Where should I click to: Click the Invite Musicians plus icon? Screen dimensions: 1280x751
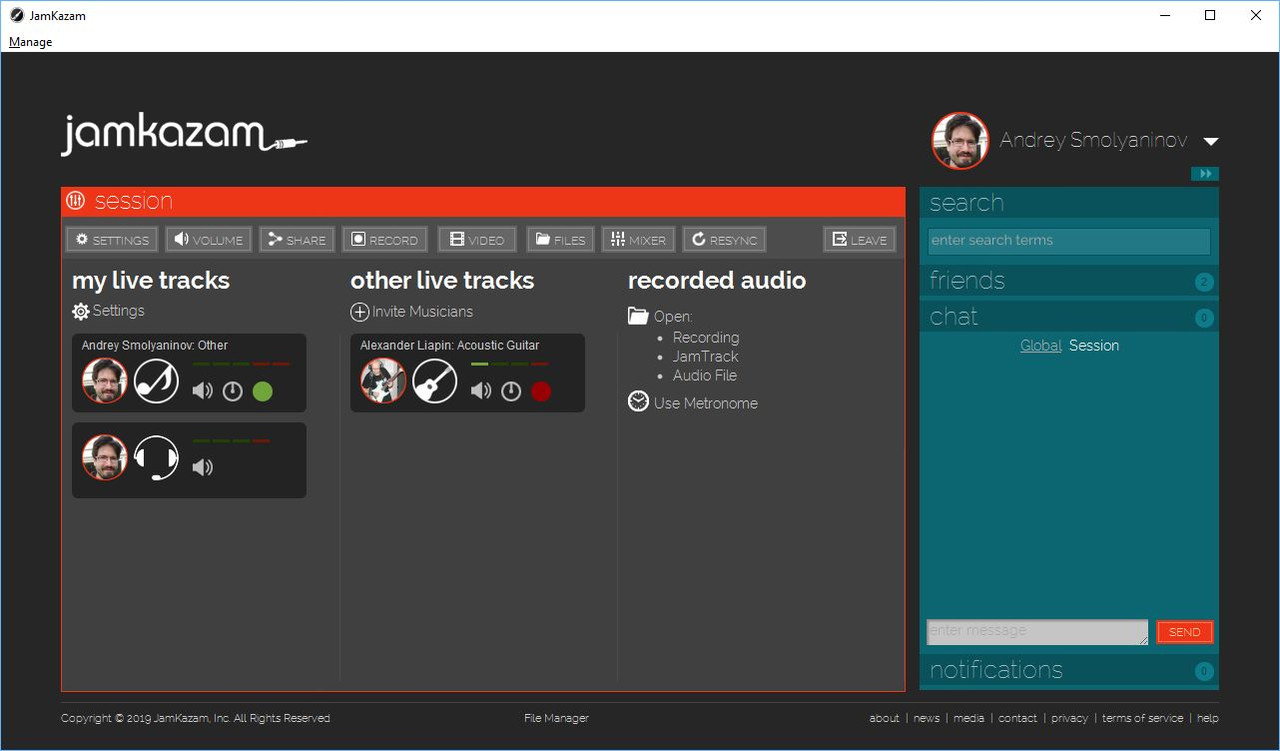[360, 312]
